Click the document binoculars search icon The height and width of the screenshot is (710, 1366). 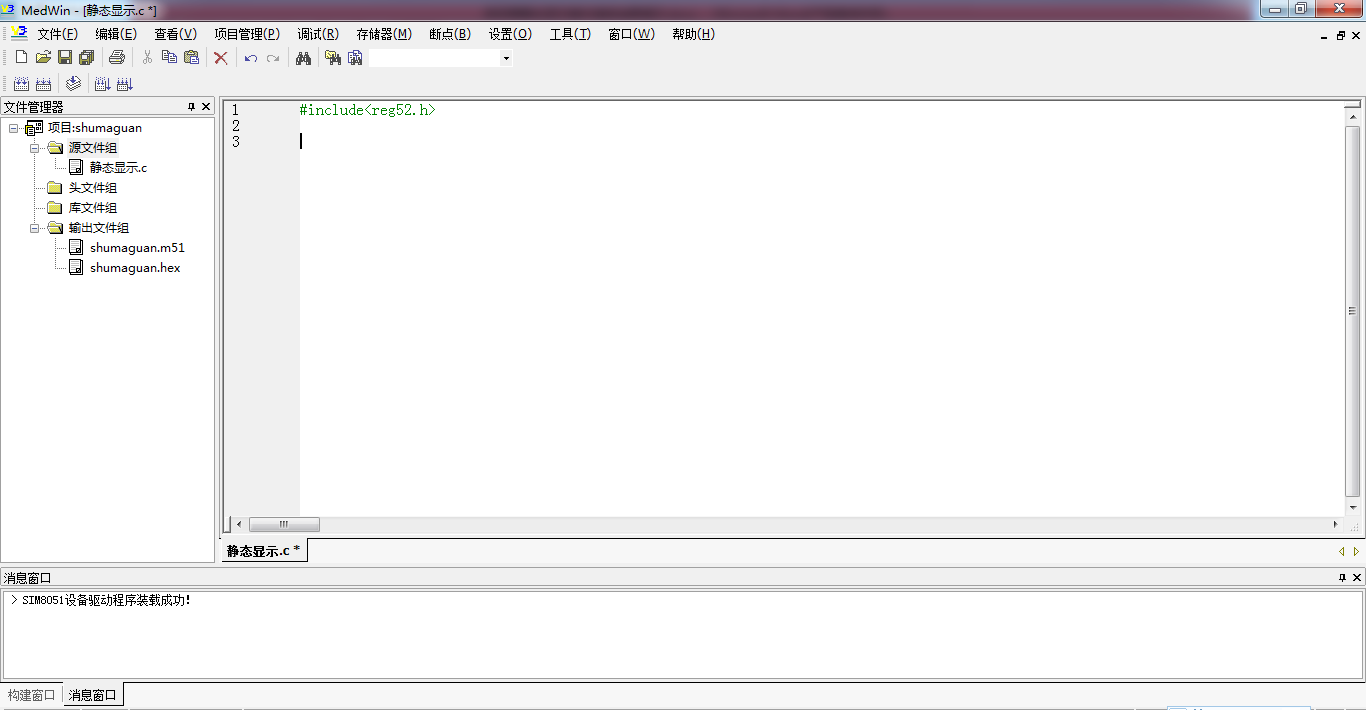[355, 58]
